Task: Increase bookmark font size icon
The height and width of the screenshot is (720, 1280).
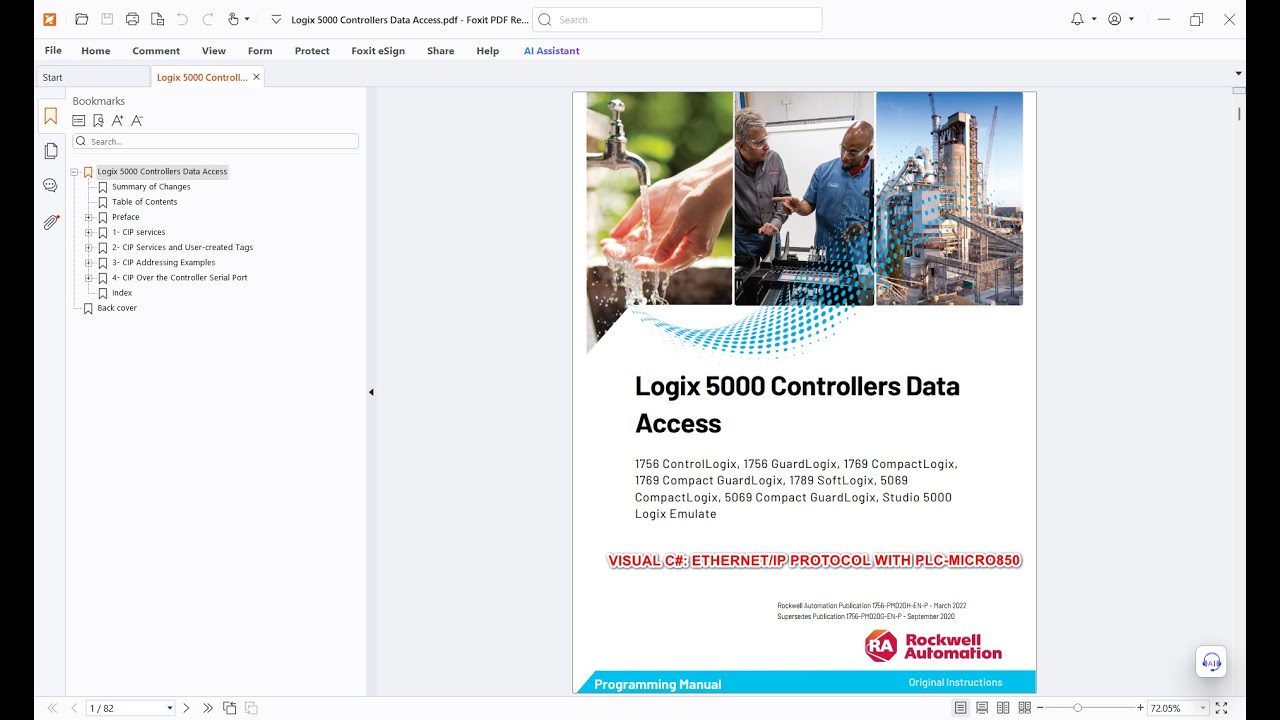Action: click(118, 121)
